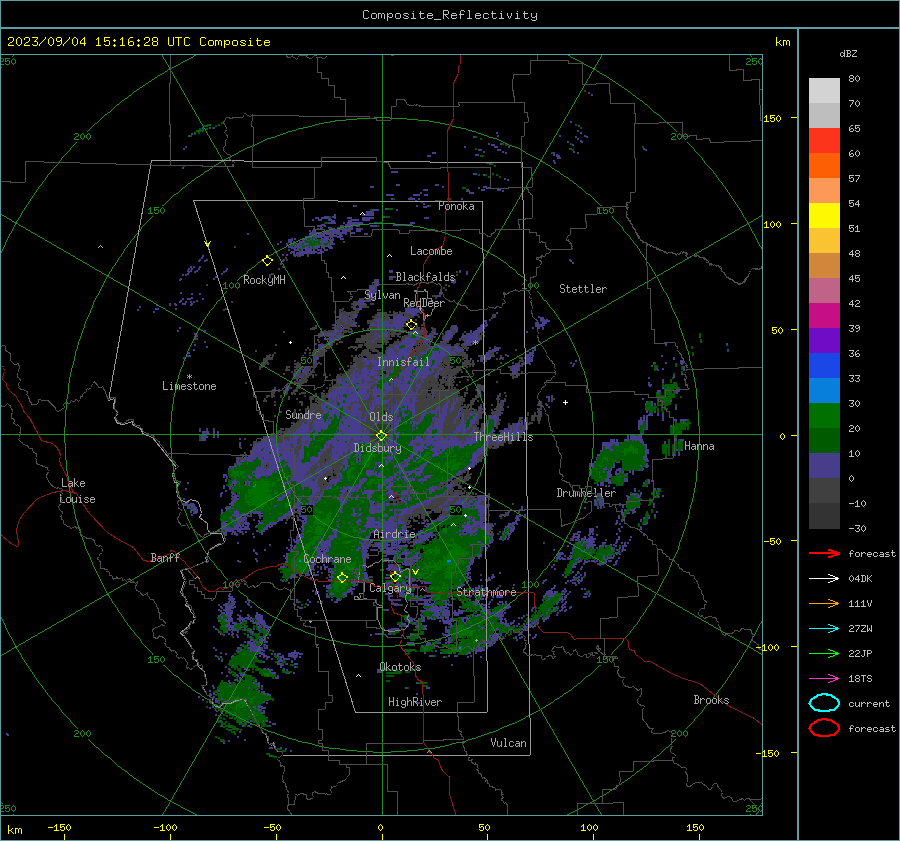The width and height of the screenshot is (900, 841).
Task: Click the white plus marker near Drumheller
Action: [565, 402]
